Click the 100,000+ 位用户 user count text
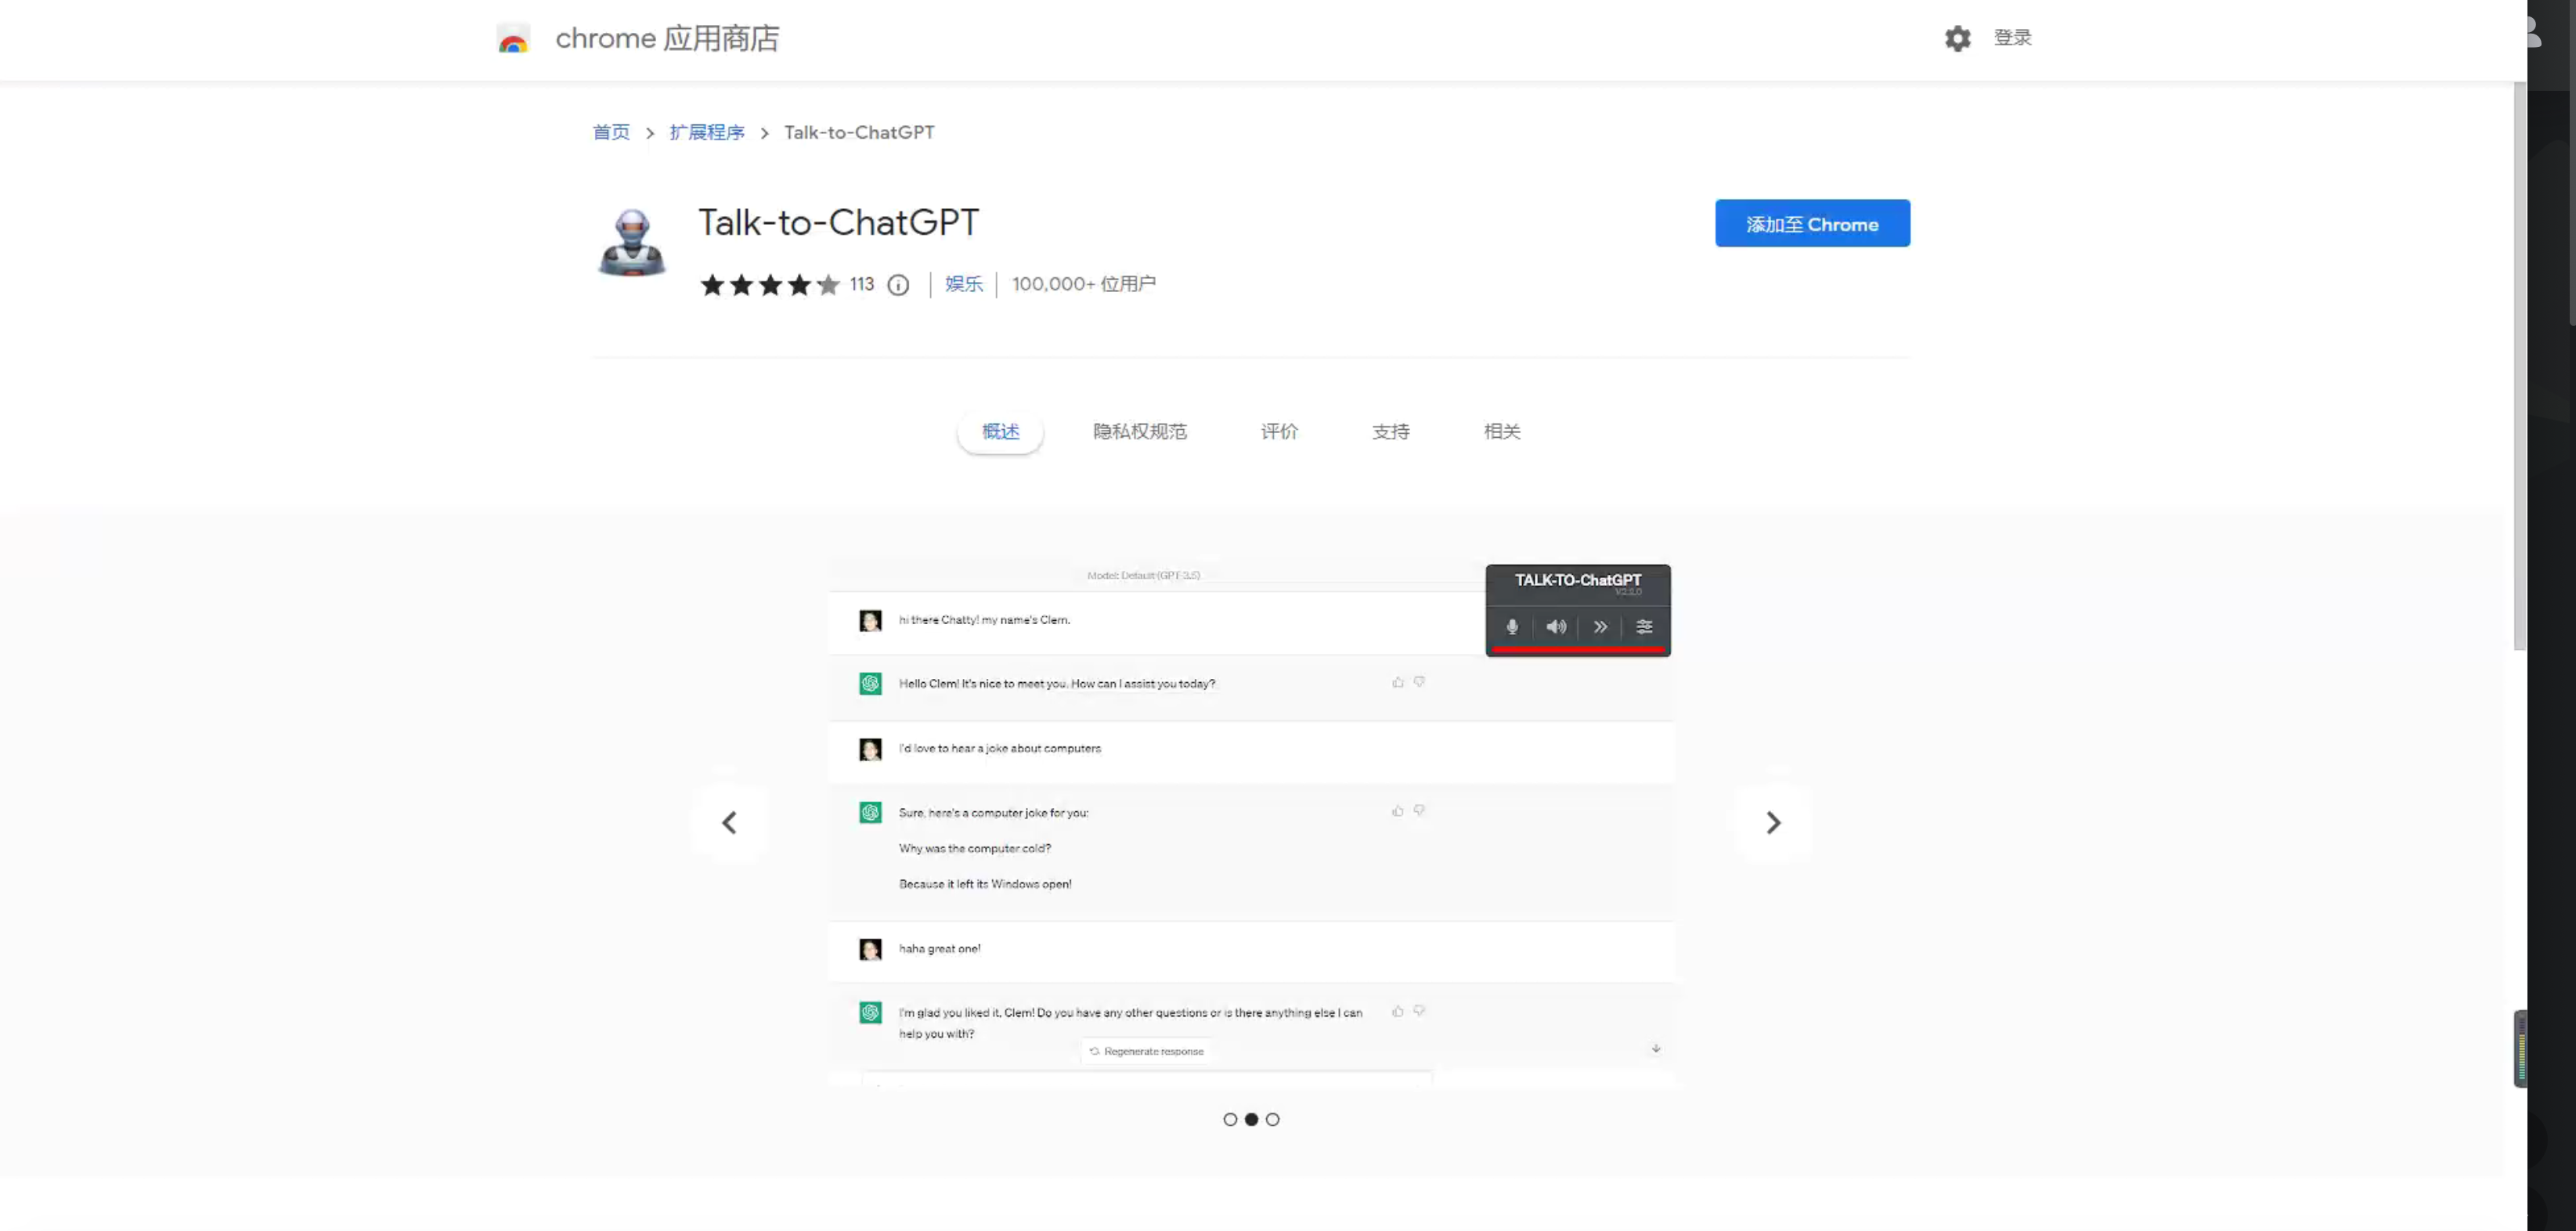This screenshot has width=2576, height=1231. pyautogui.click(x=1083, y=284)
